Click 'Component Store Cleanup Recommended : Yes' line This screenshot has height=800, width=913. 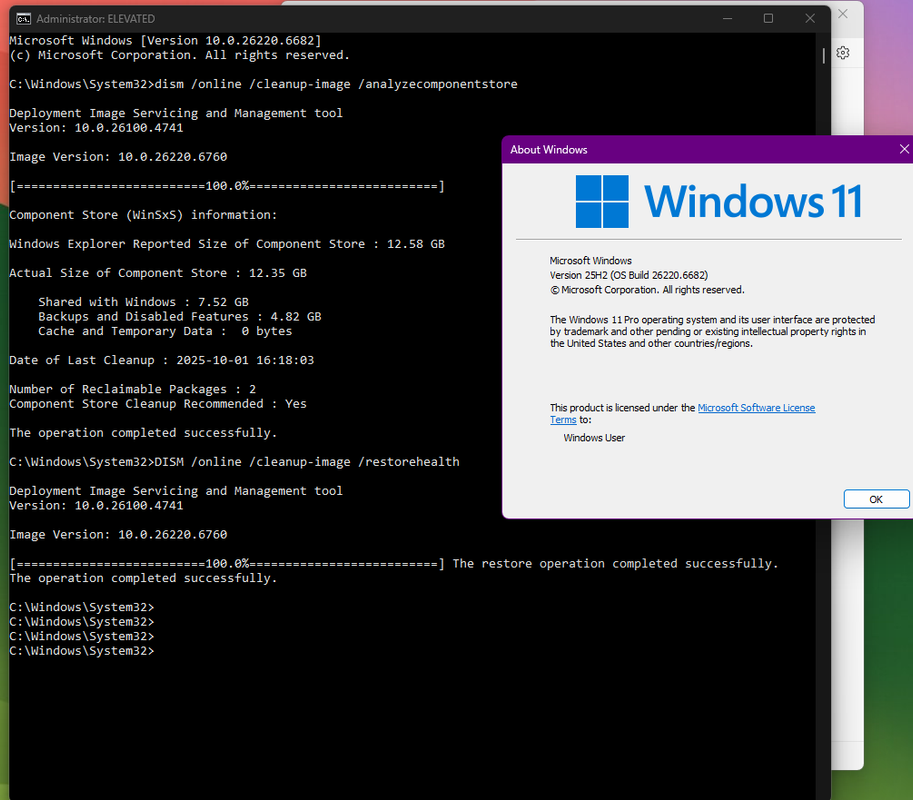[158, 404]
